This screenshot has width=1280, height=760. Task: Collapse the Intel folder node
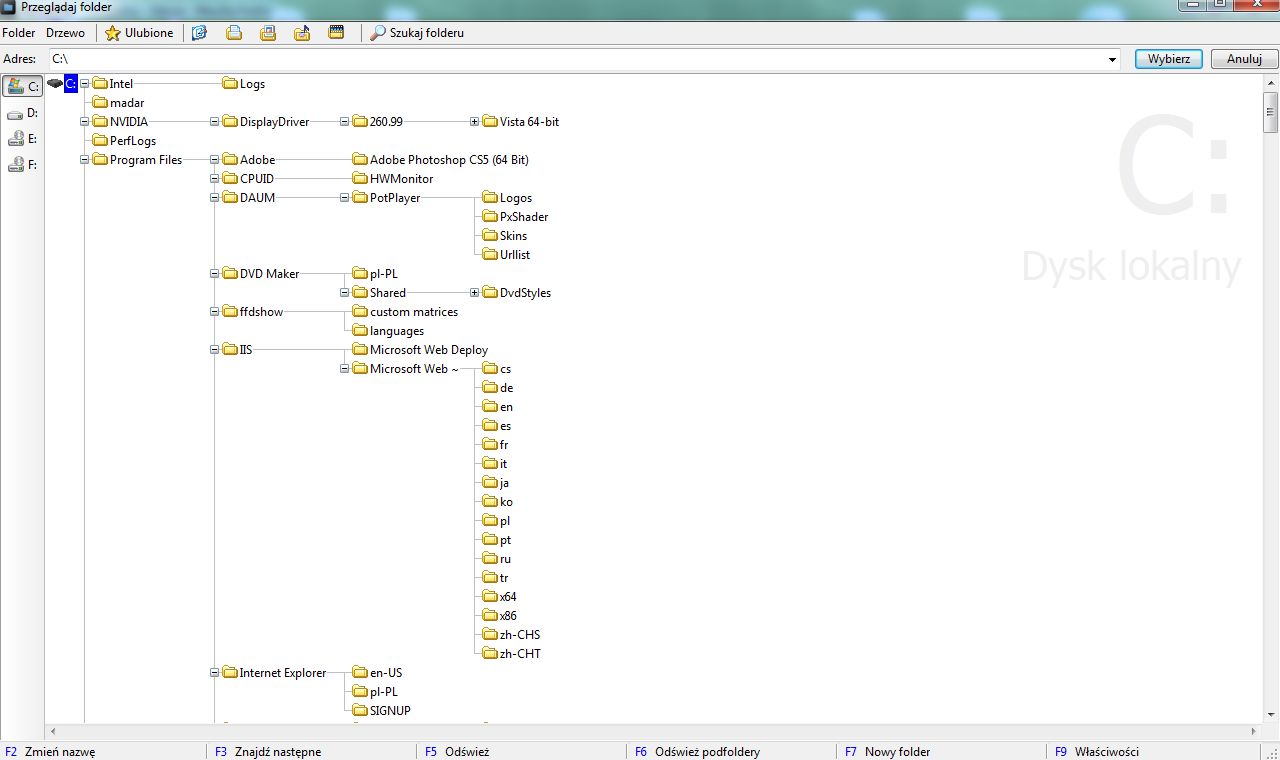pos(85,84)
